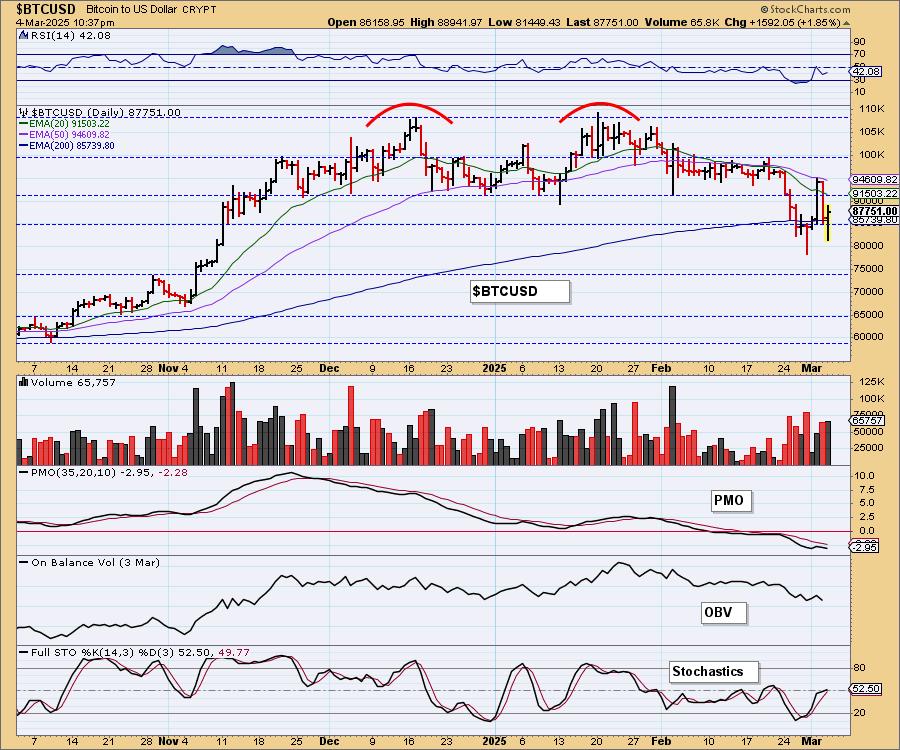Click the 65757 volume tag on right axis
Viewport: 900px width, 750px height.
pos(867,421)
